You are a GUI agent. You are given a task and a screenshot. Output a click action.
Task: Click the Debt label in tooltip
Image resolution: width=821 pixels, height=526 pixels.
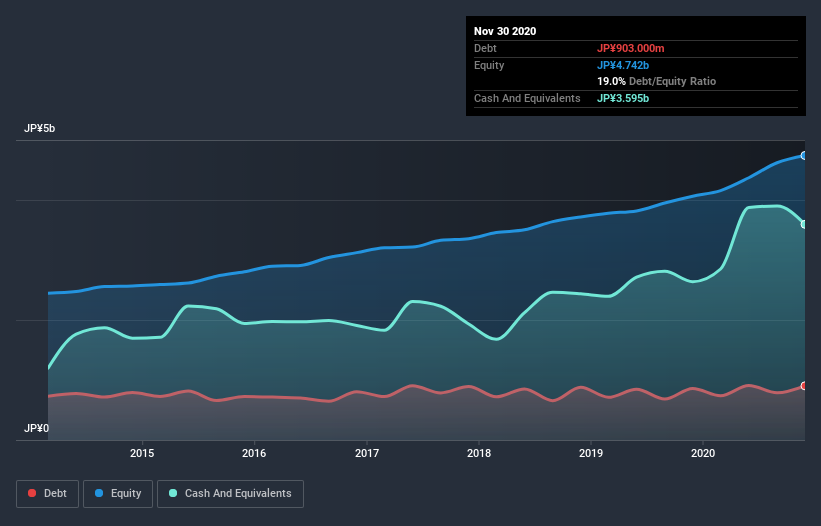(485, 48)
